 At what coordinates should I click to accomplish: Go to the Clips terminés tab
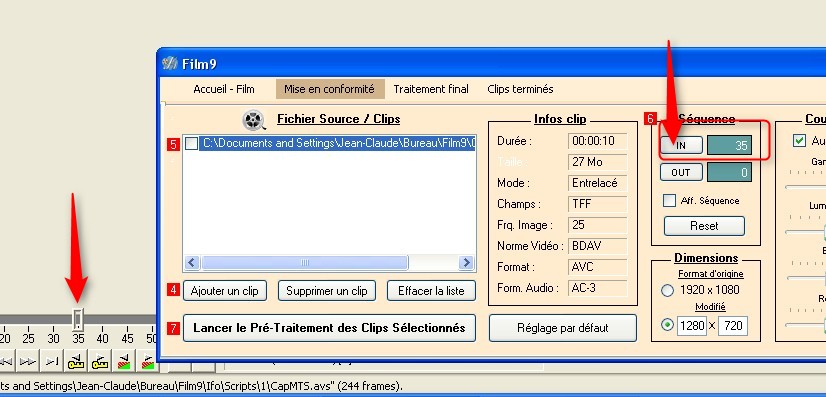[520, 89]
